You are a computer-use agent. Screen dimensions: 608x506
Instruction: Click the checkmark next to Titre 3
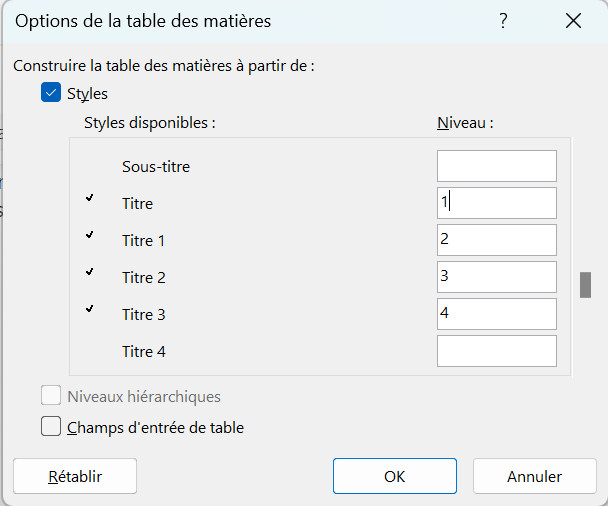click(90, 309)
